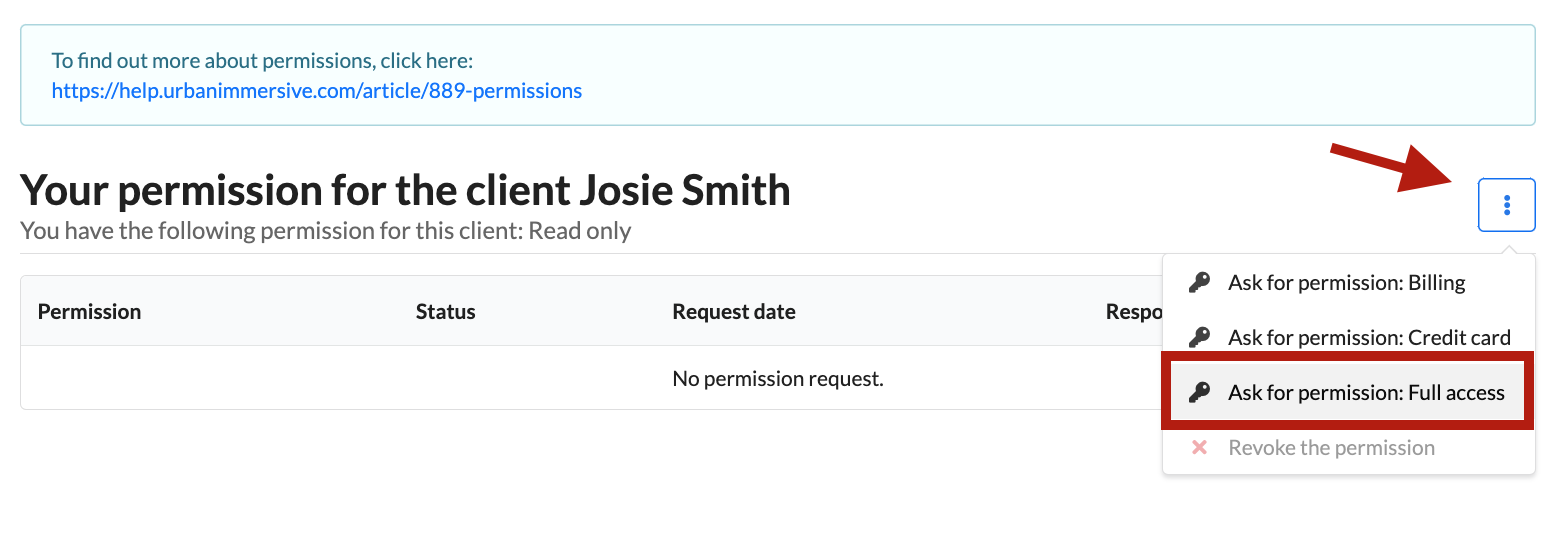The width and height of the screenshot is (1562, 542).
Task: Click the Request date column header
Action: (734, 312)
